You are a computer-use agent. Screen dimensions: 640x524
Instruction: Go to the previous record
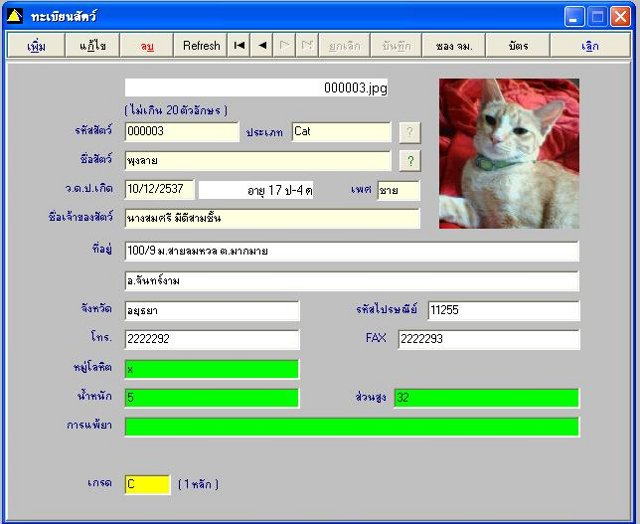click(x=262, y=45)
